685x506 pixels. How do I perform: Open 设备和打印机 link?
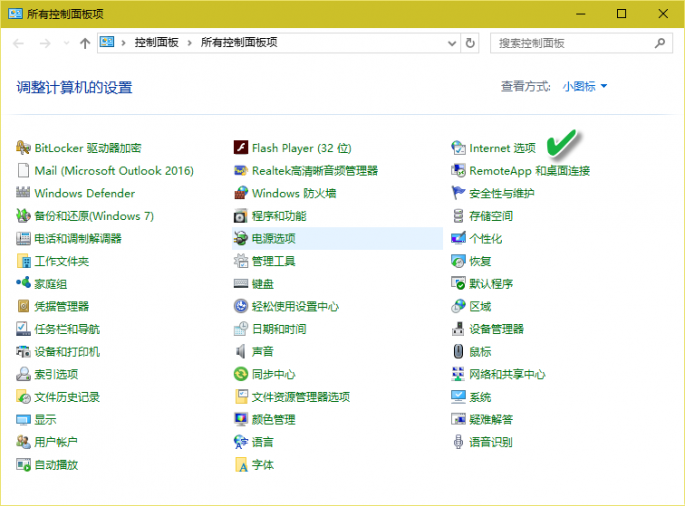[67, 352]
